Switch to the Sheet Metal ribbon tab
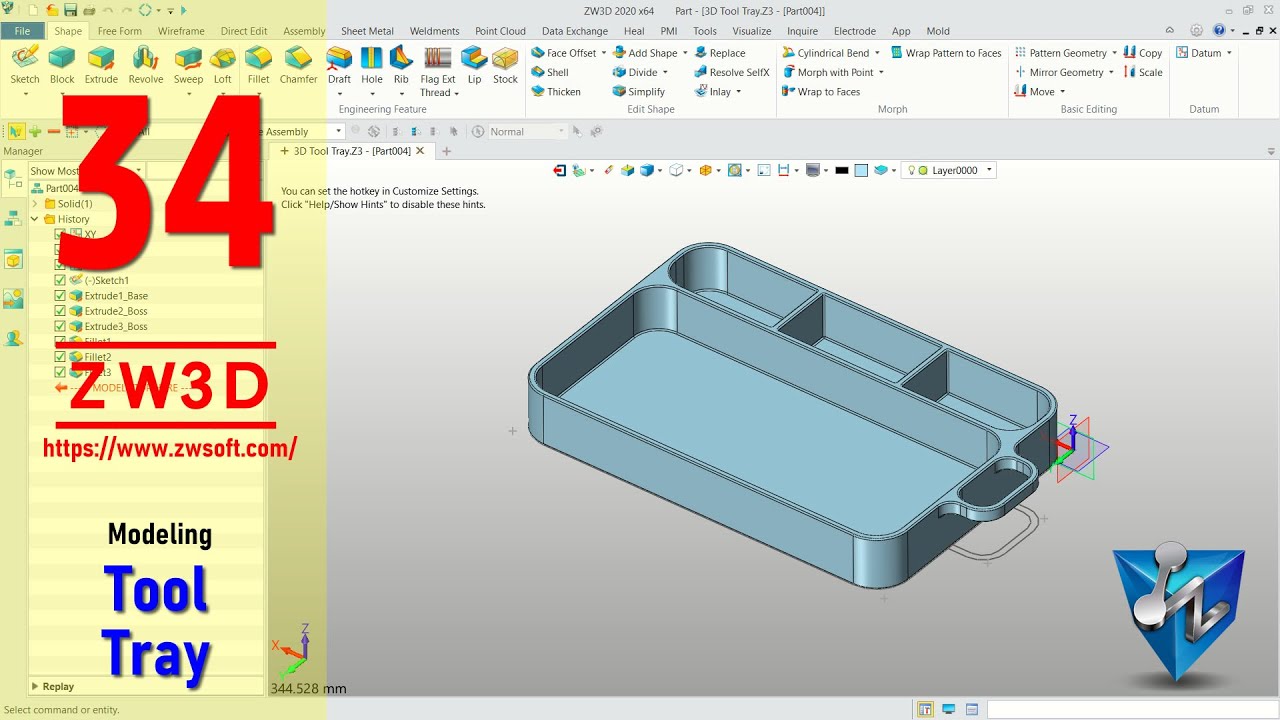The image size is (1280, 720). pos(367,31)
